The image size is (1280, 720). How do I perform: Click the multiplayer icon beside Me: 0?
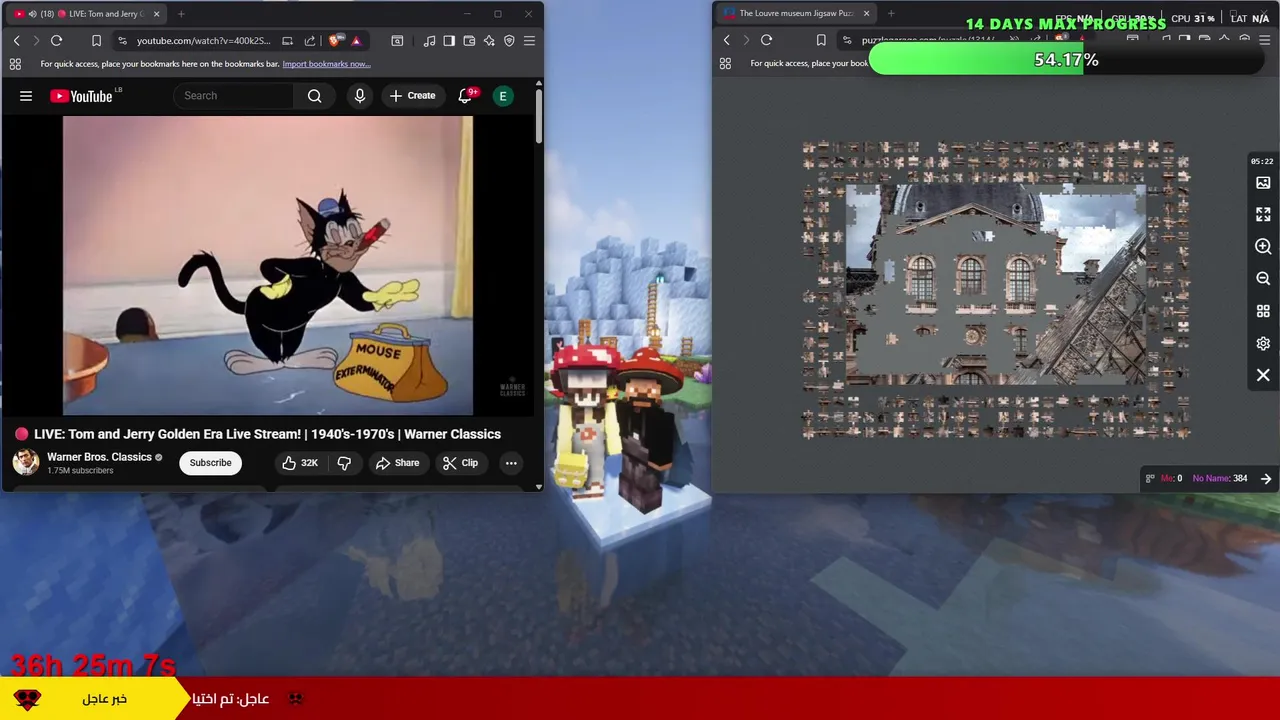[x=1150, y=478]
